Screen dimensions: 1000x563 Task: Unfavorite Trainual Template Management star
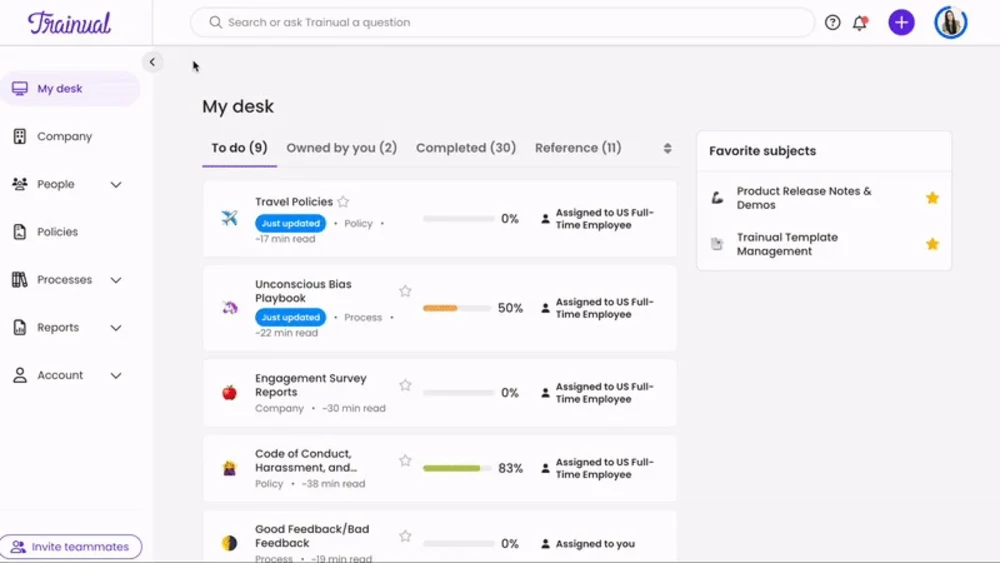[932, 244]
